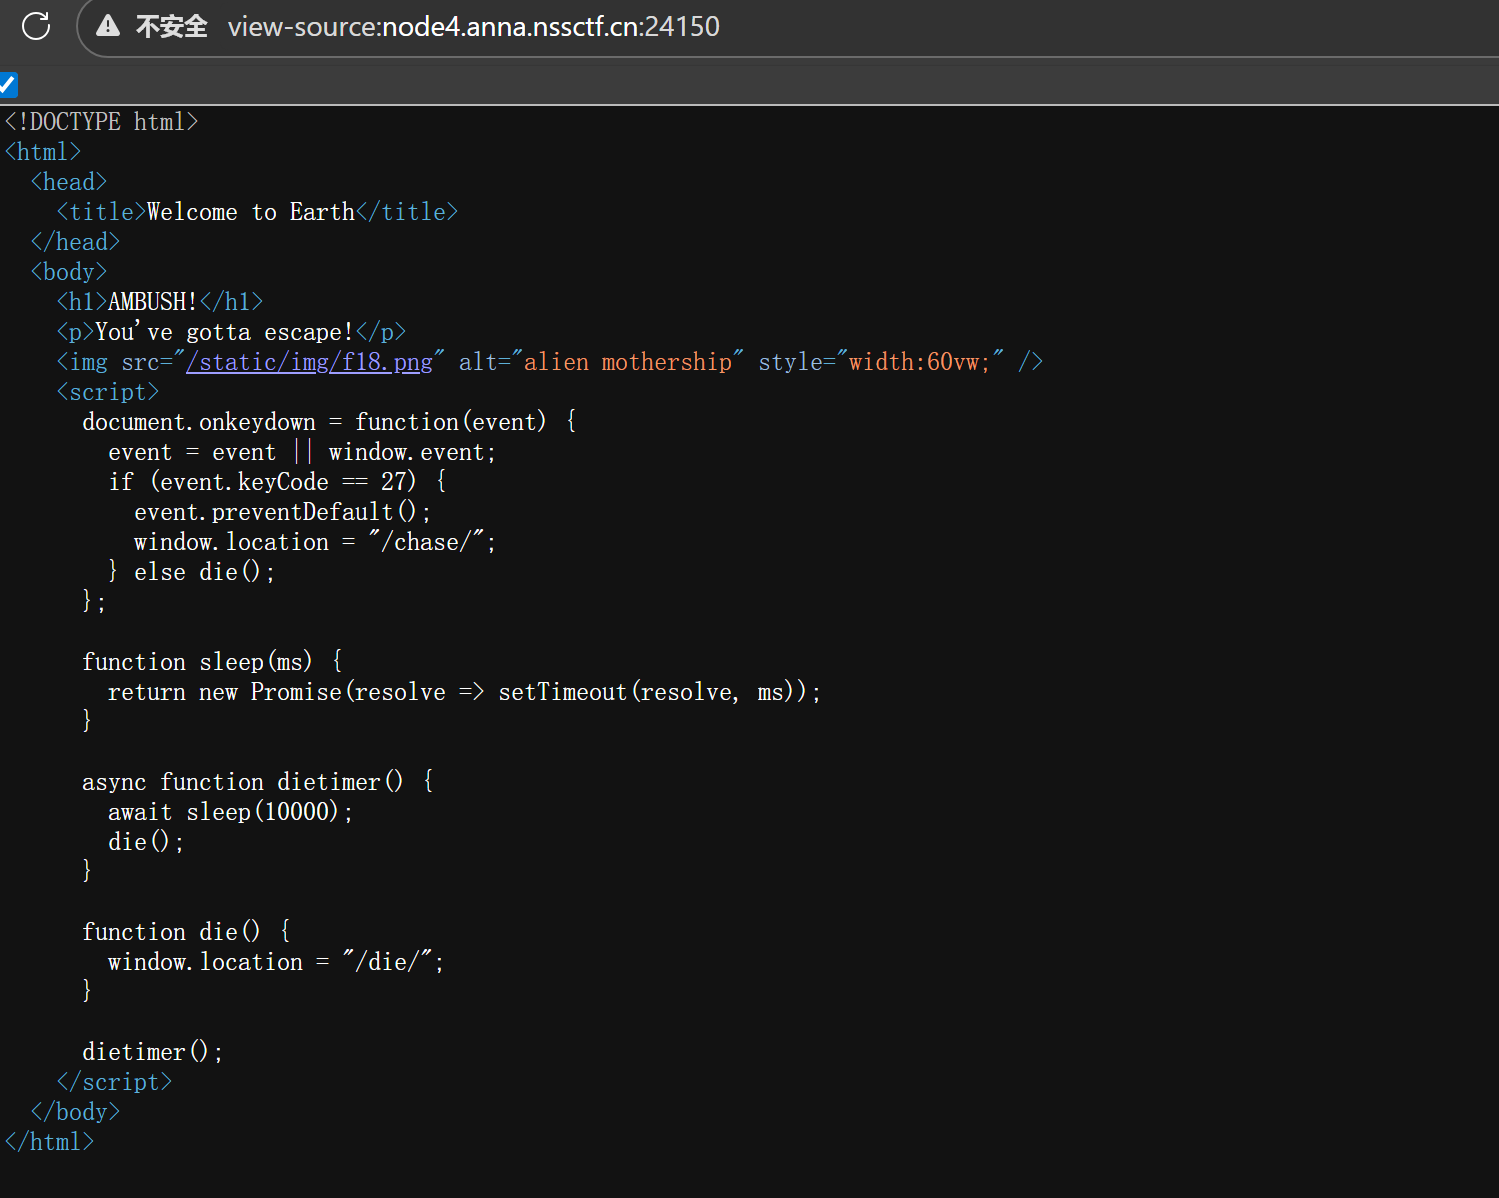The image size is (1499, 1198).
Task: Click the opening script tag
Action: point(108,392)
